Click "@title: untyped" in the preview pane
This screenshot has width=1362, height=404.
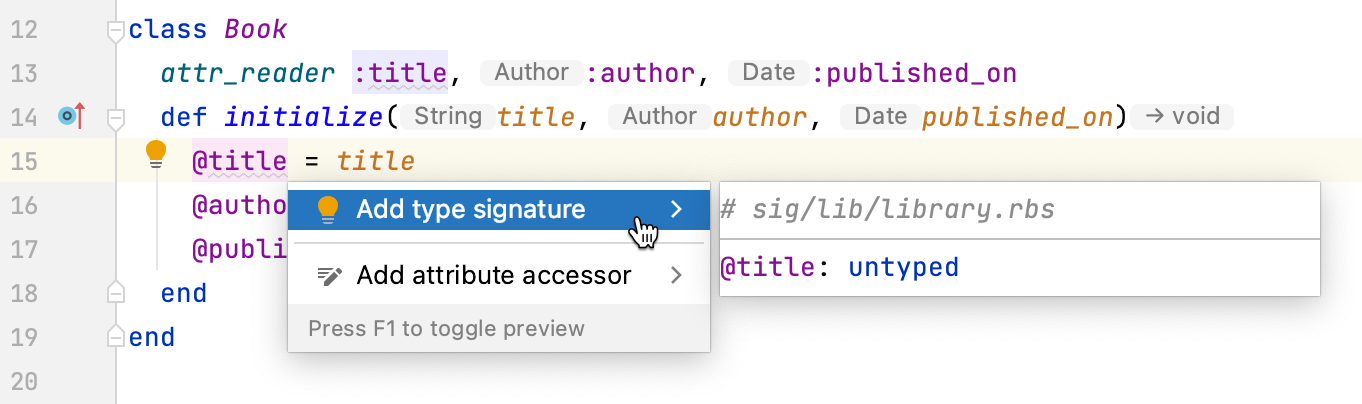tap(839, 268)
